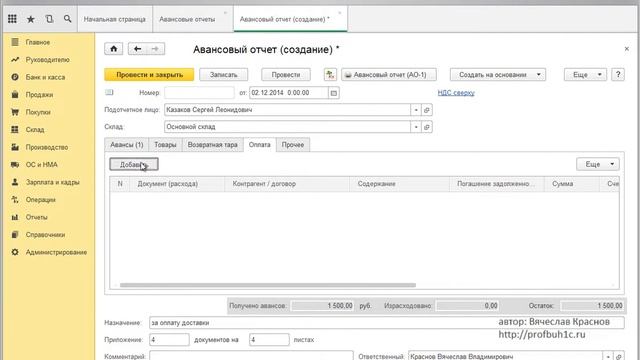Screen dimensions: 640x360
Task: Go back with the left arrow
Action: [138, 49]
